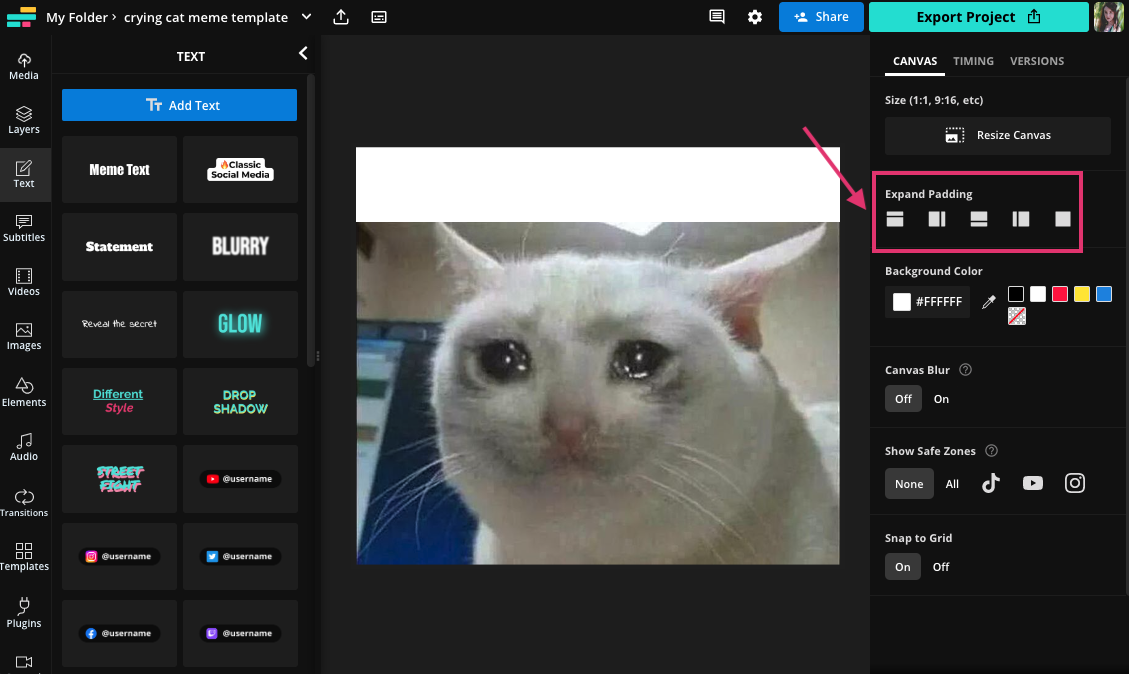Click Show Safe Zones help icon

point(991,451)
